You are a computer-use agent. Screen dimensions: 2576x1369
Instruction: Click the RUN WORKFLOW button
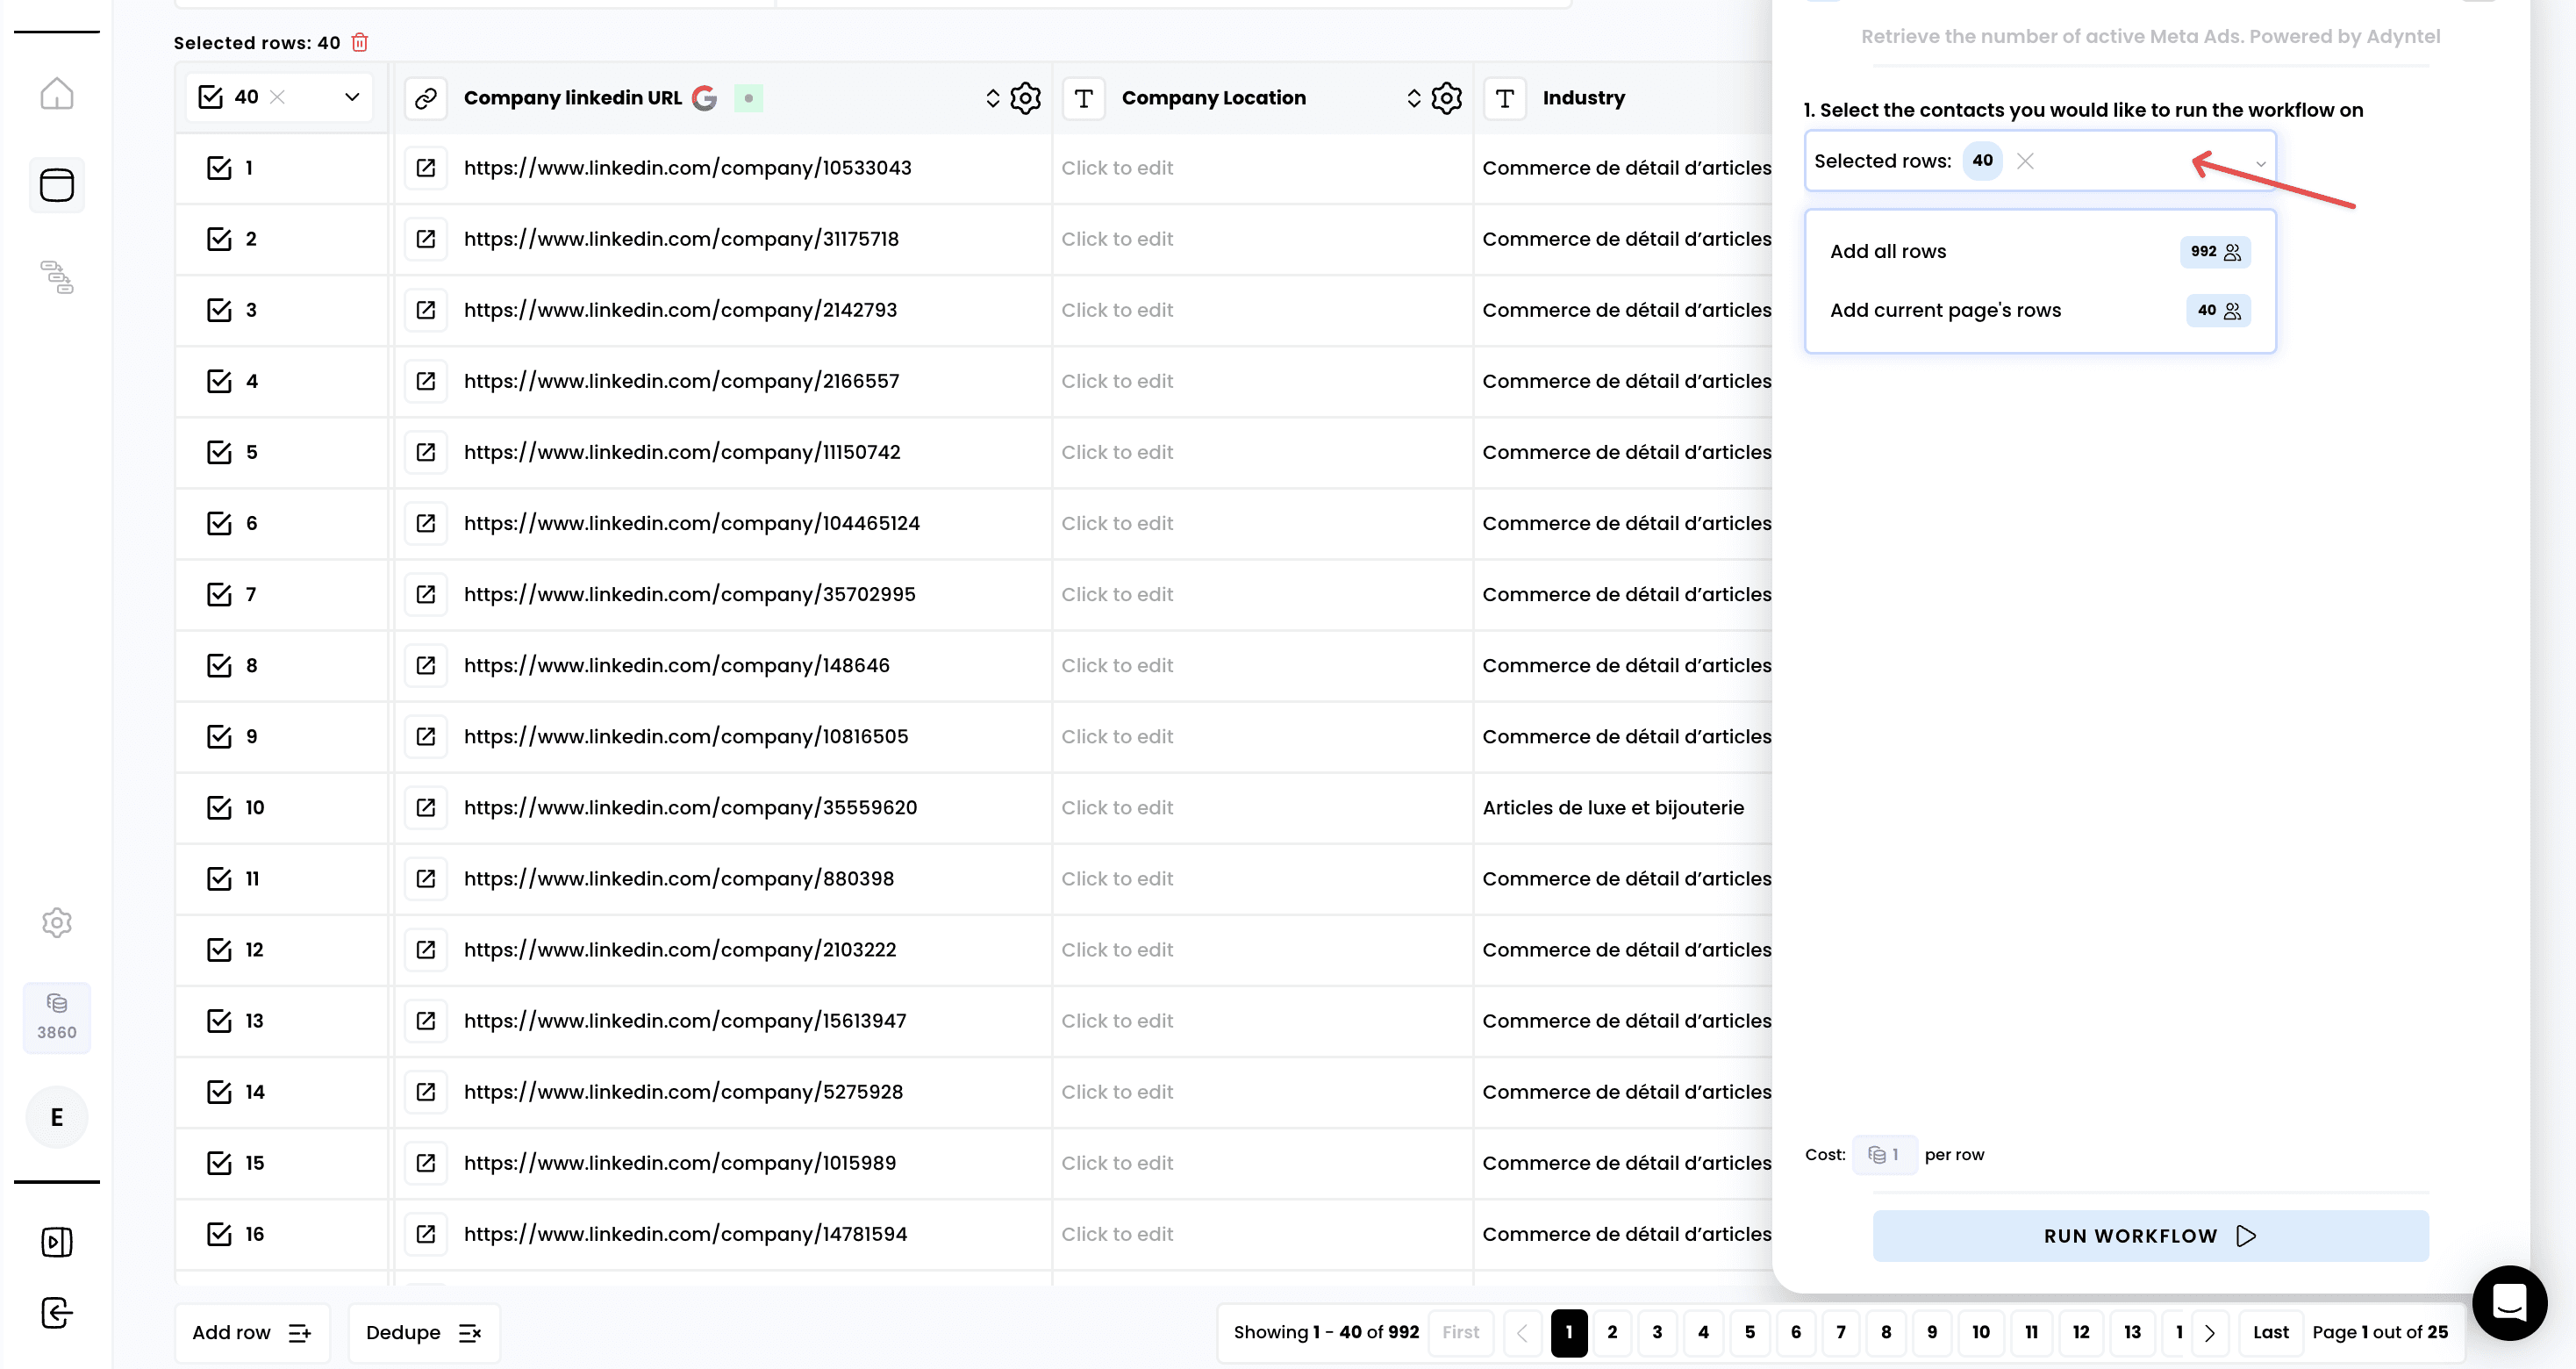2150,1235
